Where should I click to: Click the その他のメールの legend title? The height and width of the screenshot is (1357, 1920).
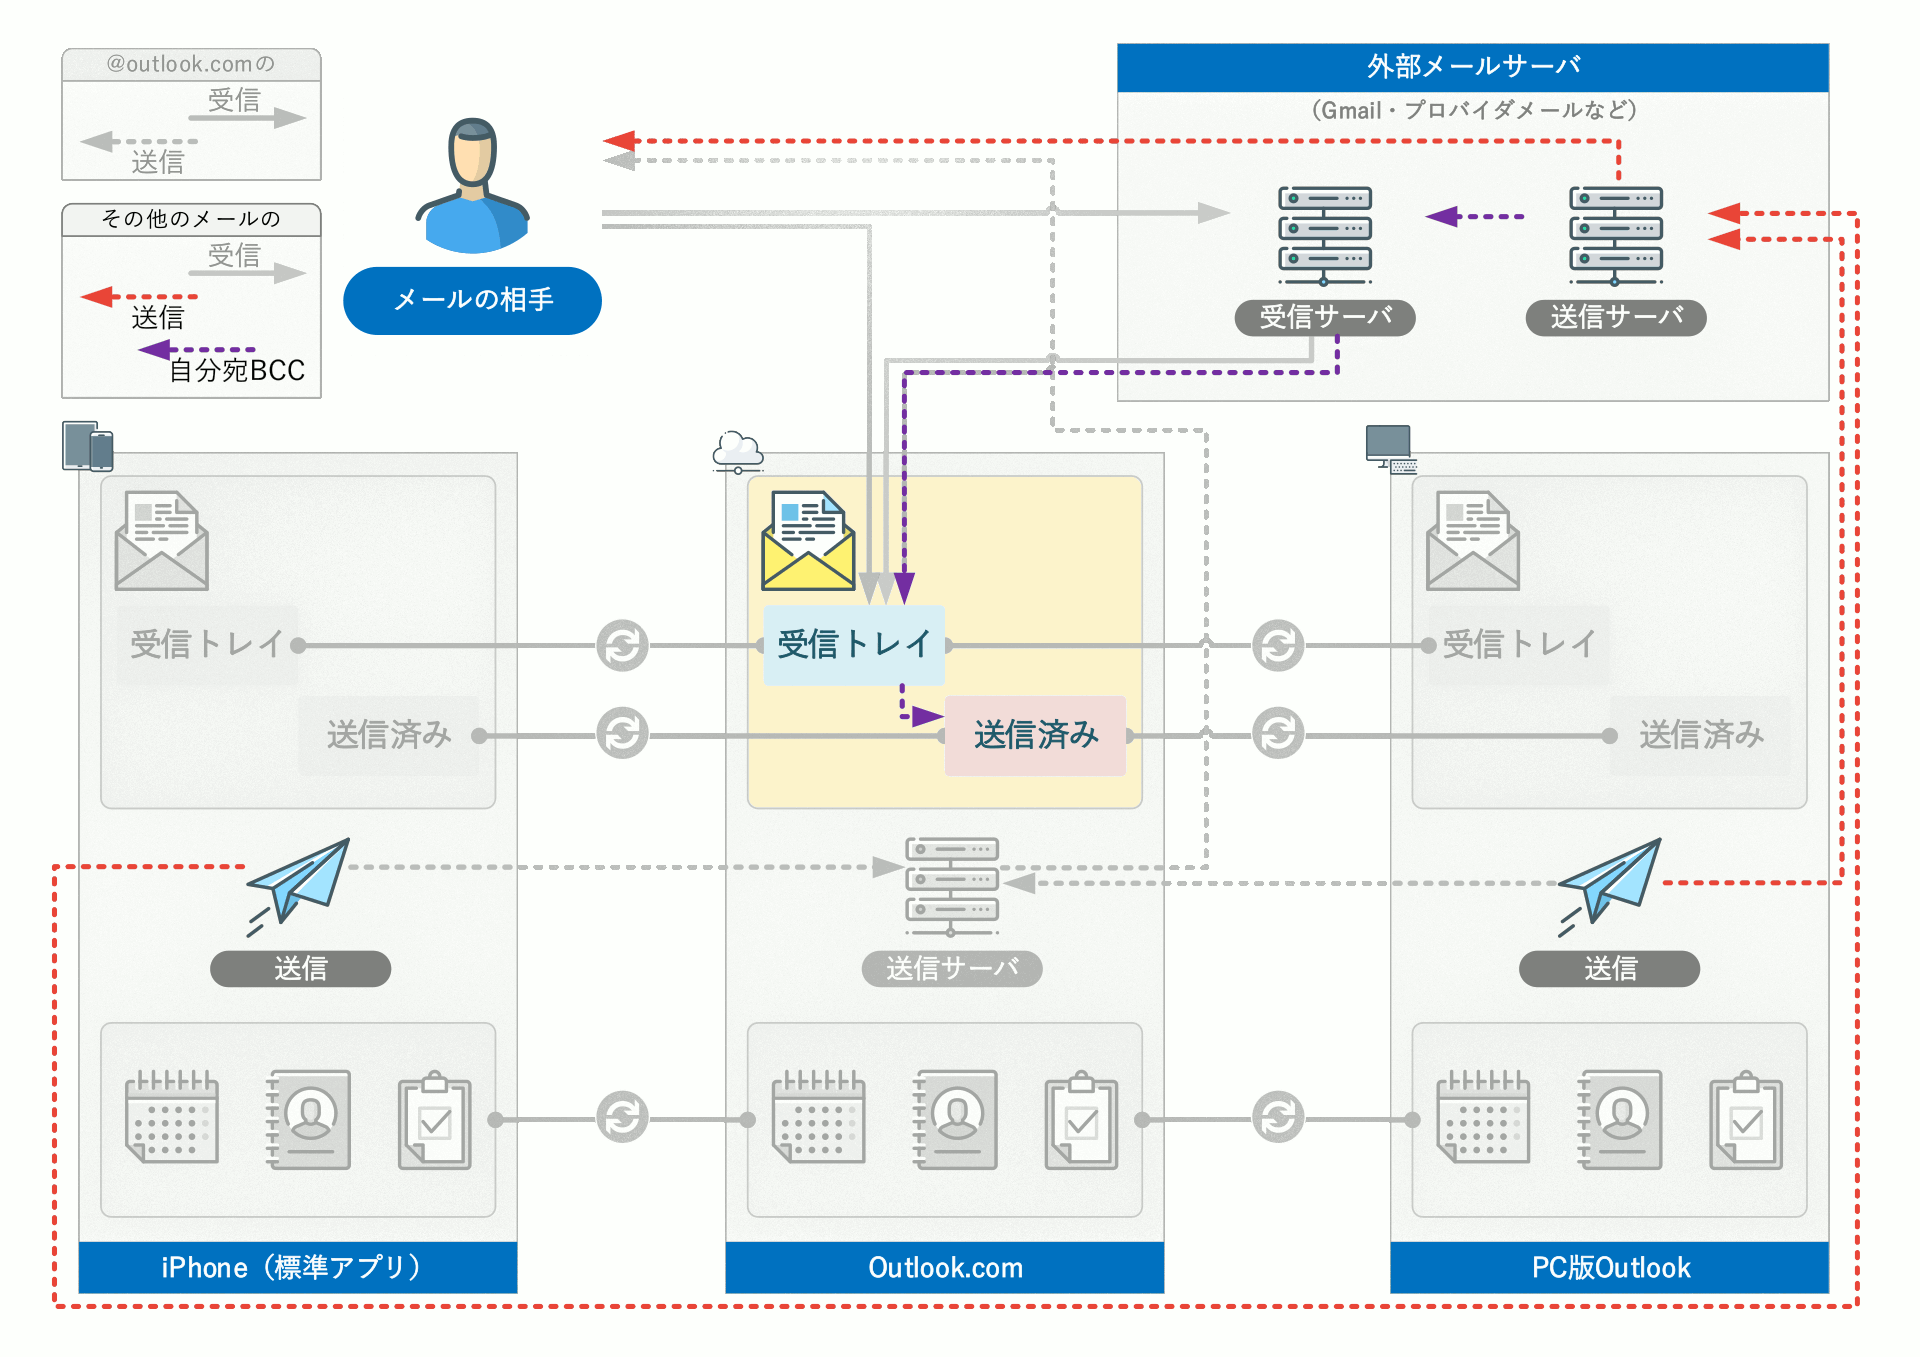pyautogui.click(x=191, y=219)
